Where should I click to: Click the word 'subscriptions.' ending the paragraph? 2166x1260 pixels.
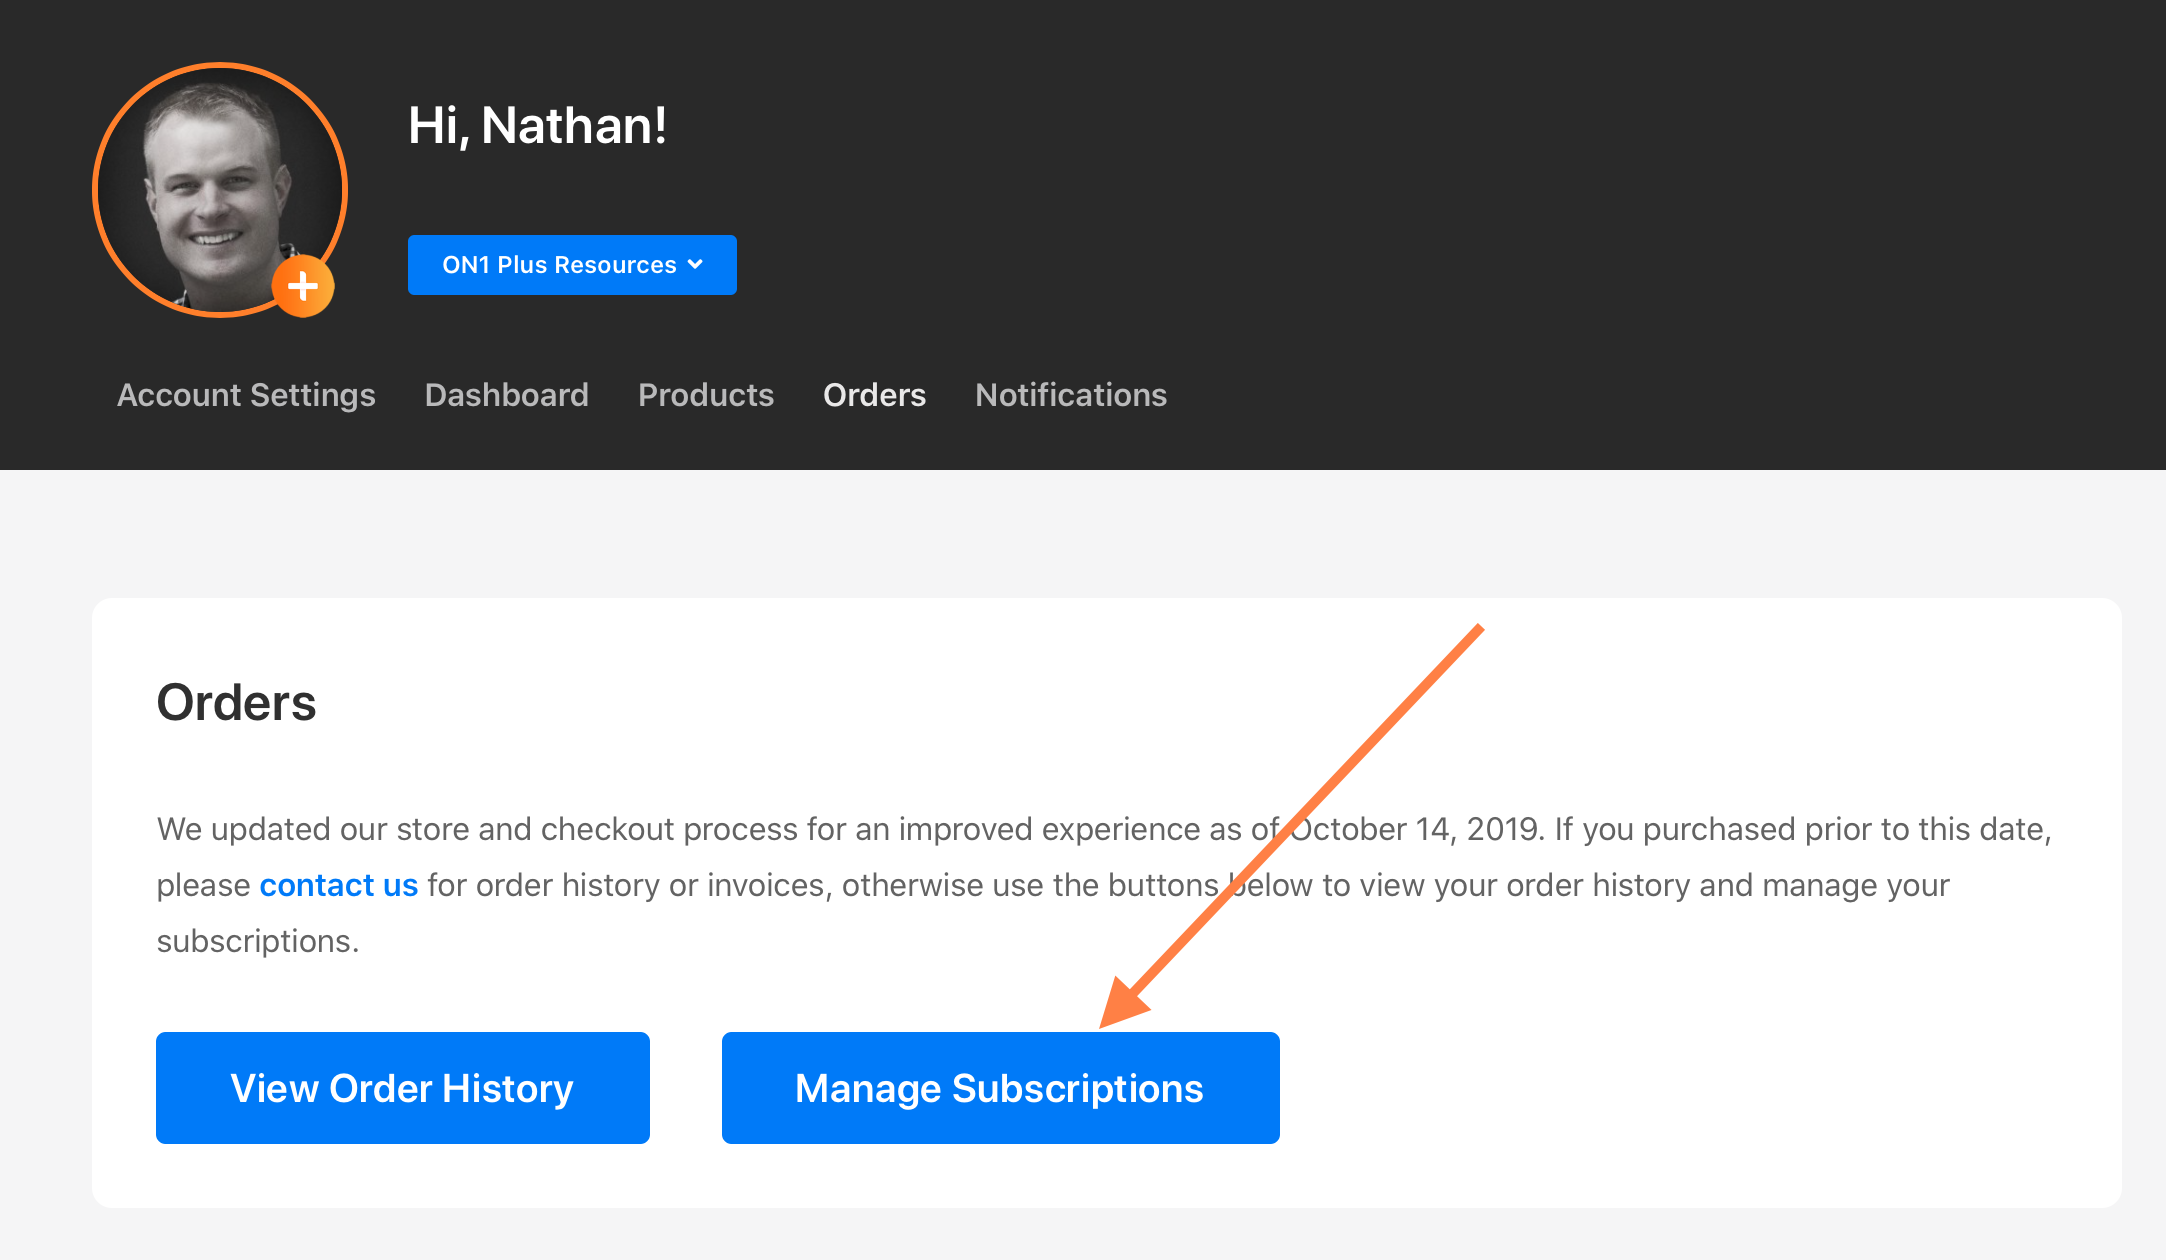(257, 941)
